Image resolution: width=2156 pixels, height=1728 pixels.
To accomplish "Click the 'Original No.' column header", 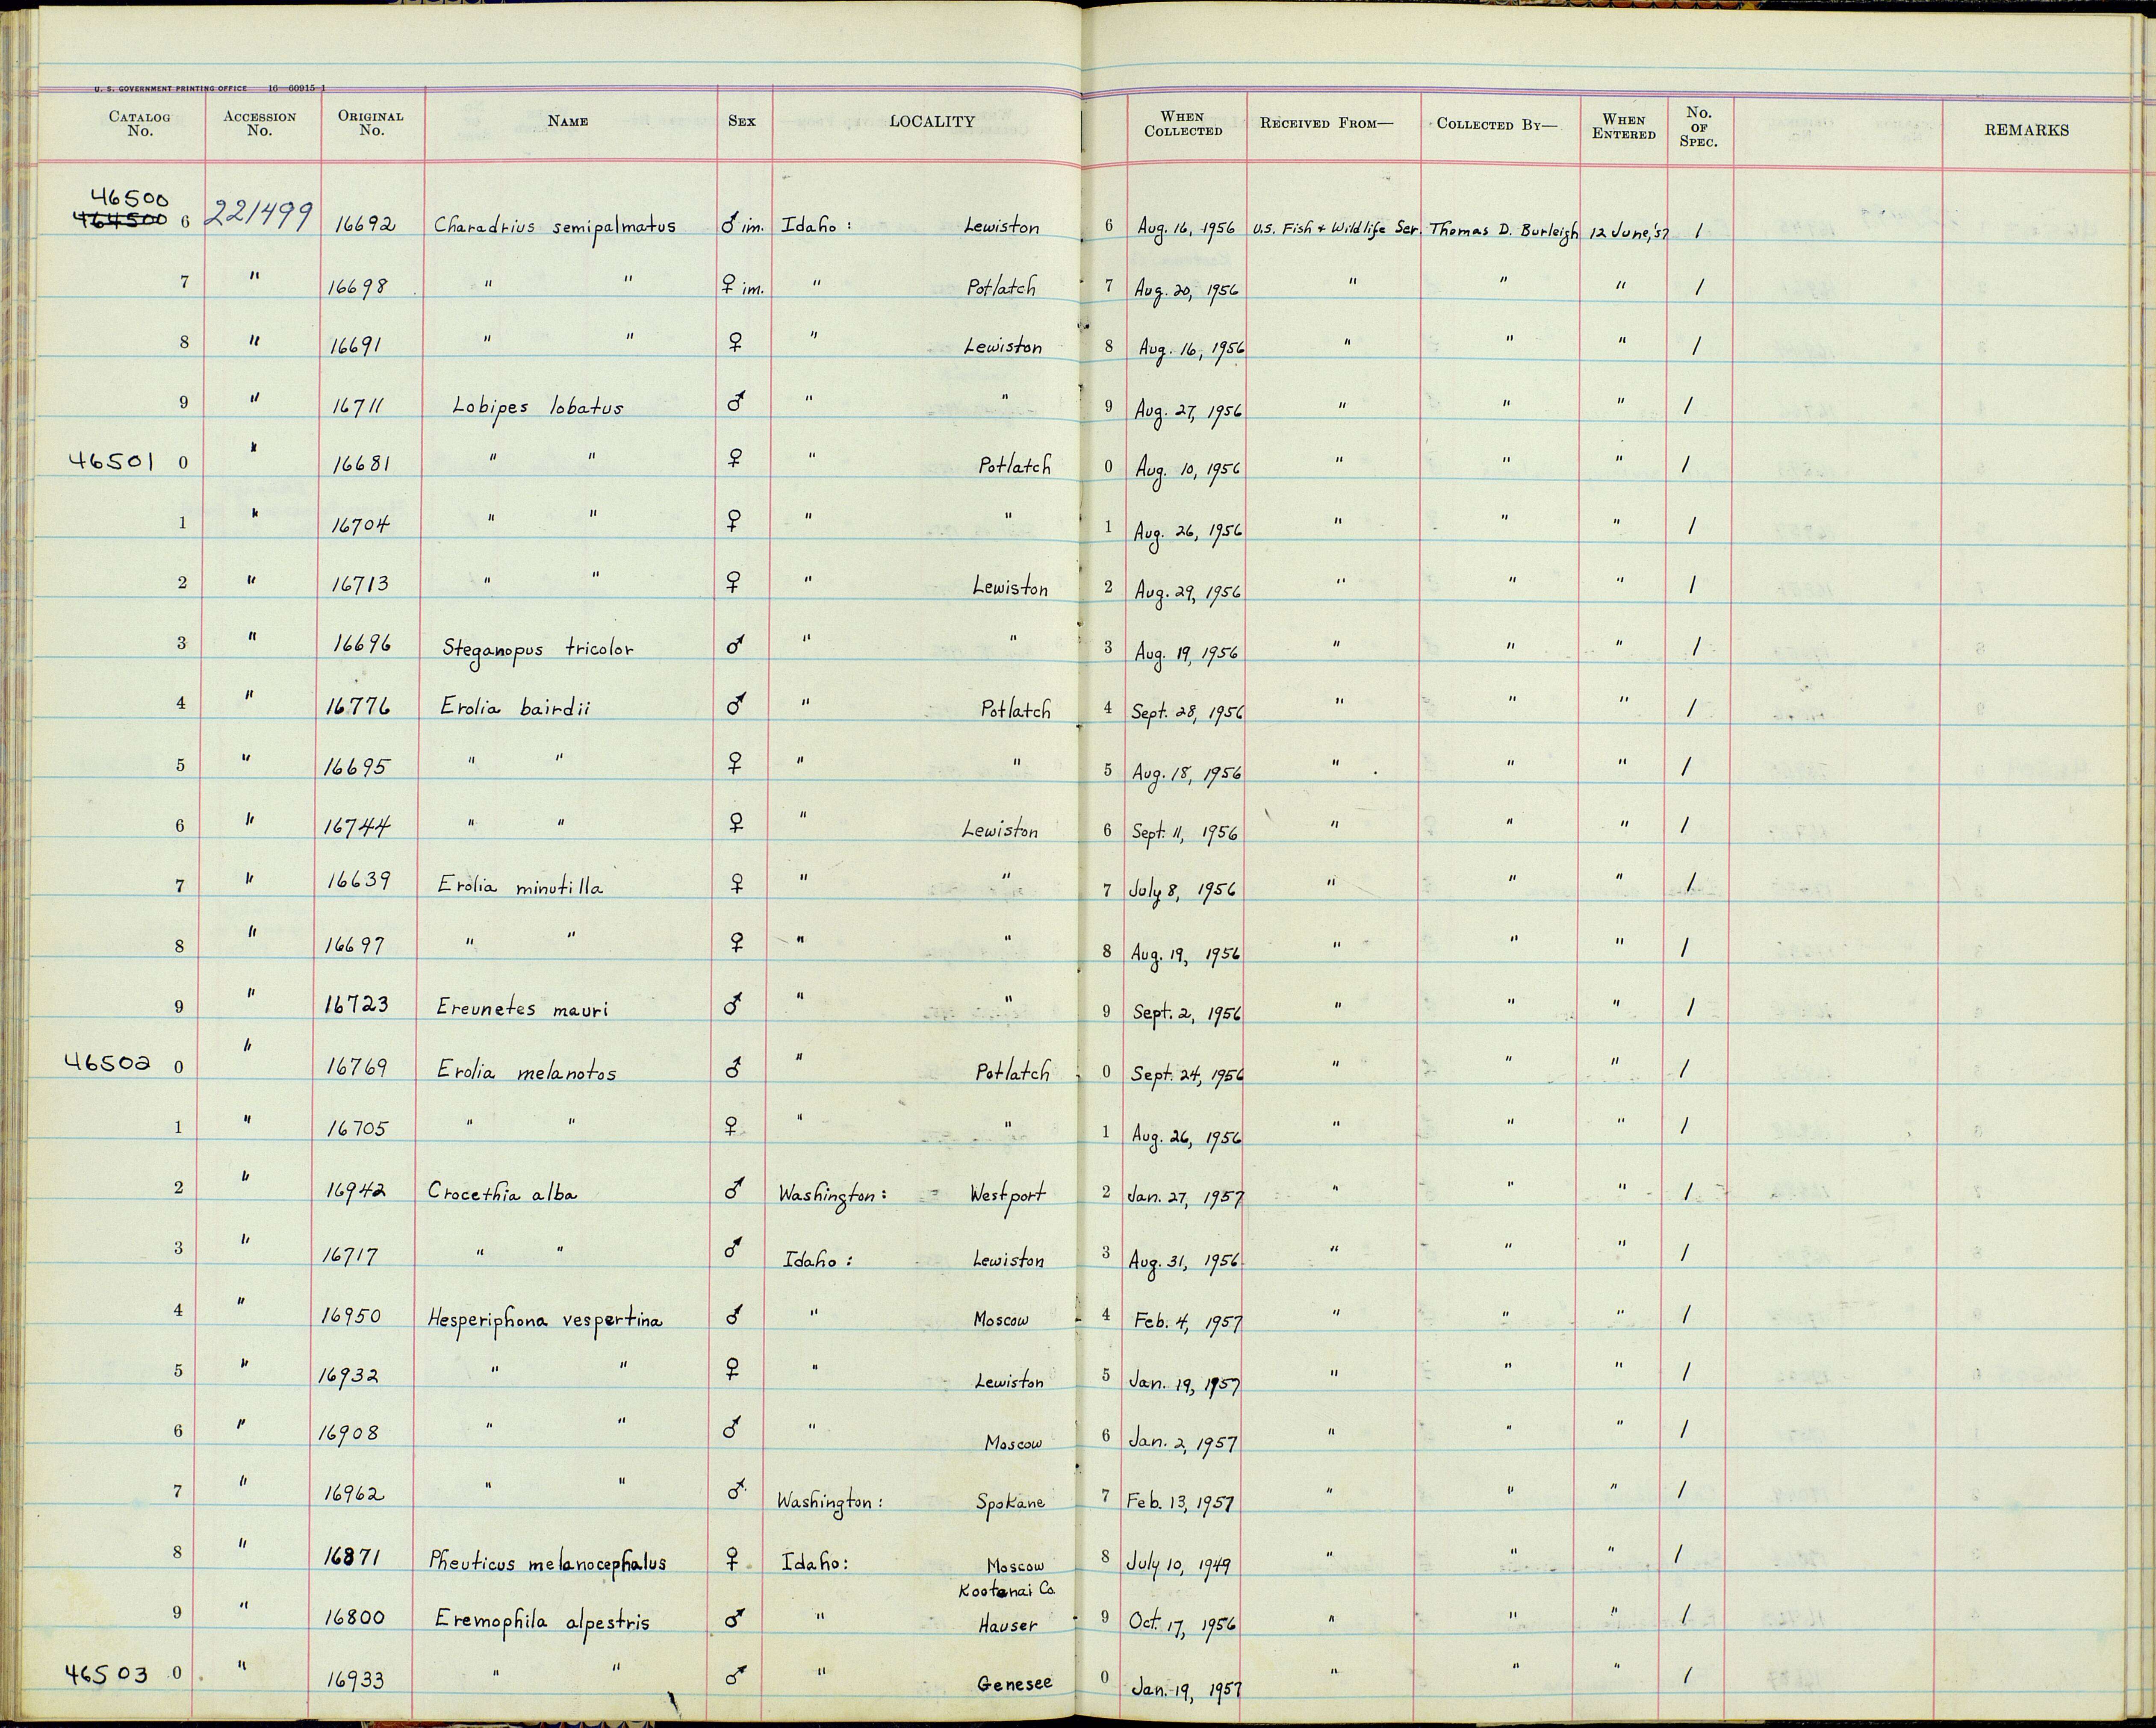I will tap(371, 123).
